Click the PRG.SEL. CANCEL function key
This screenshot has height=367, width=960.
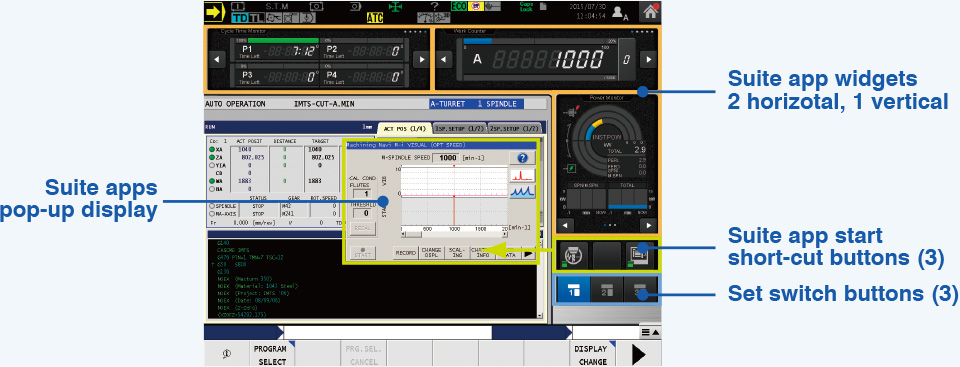364,354
